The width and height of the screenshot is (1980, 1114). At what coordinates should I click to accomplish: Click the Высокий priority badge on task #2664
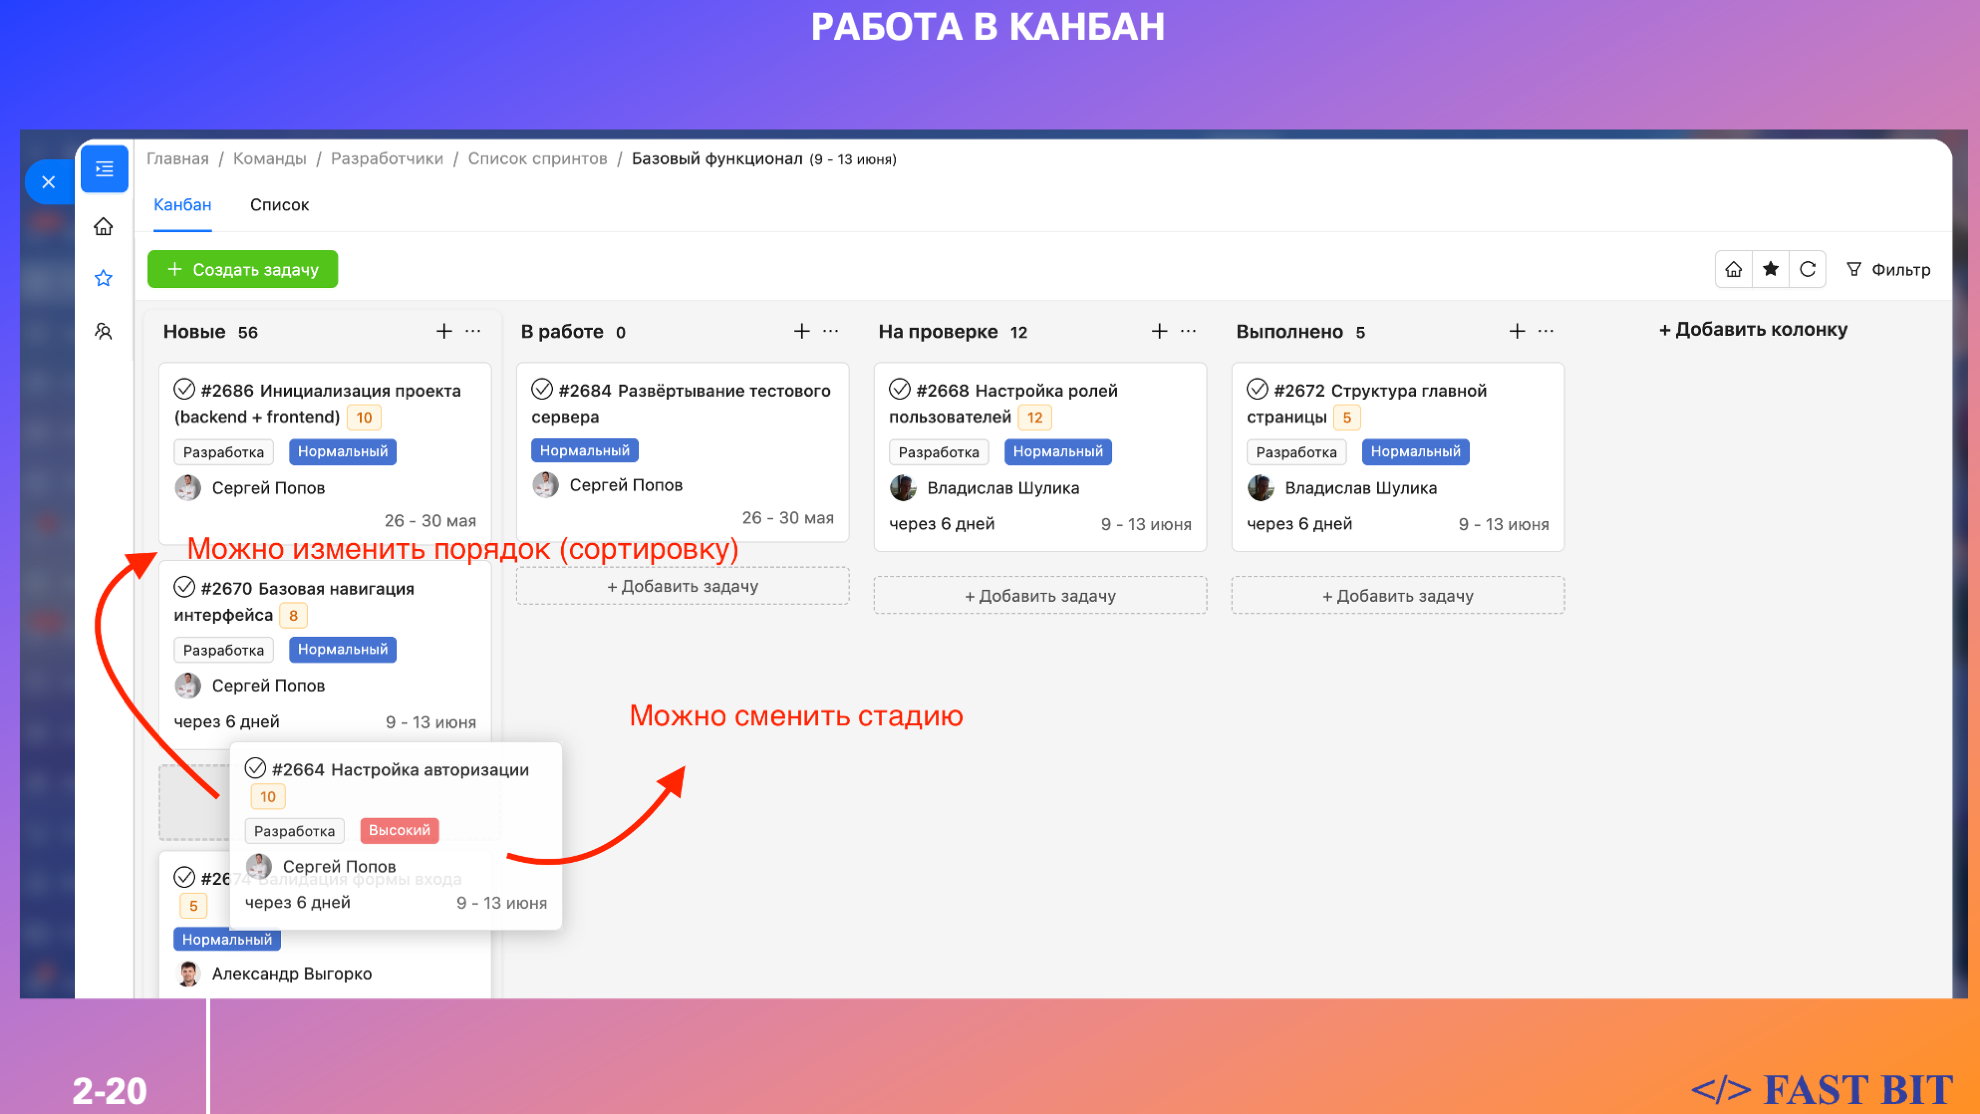pos(399,830)
